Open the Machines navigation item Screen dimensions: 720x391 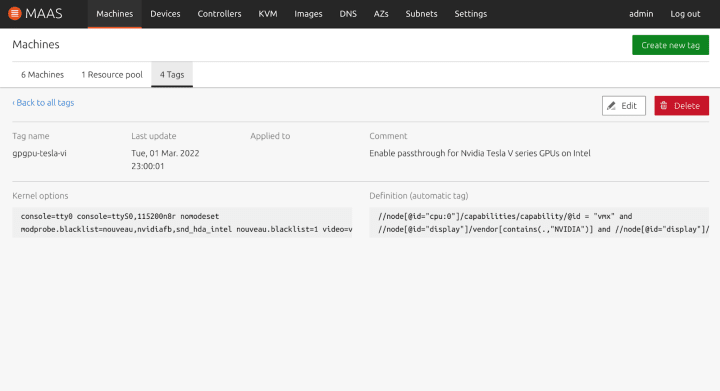click(115, 14)
